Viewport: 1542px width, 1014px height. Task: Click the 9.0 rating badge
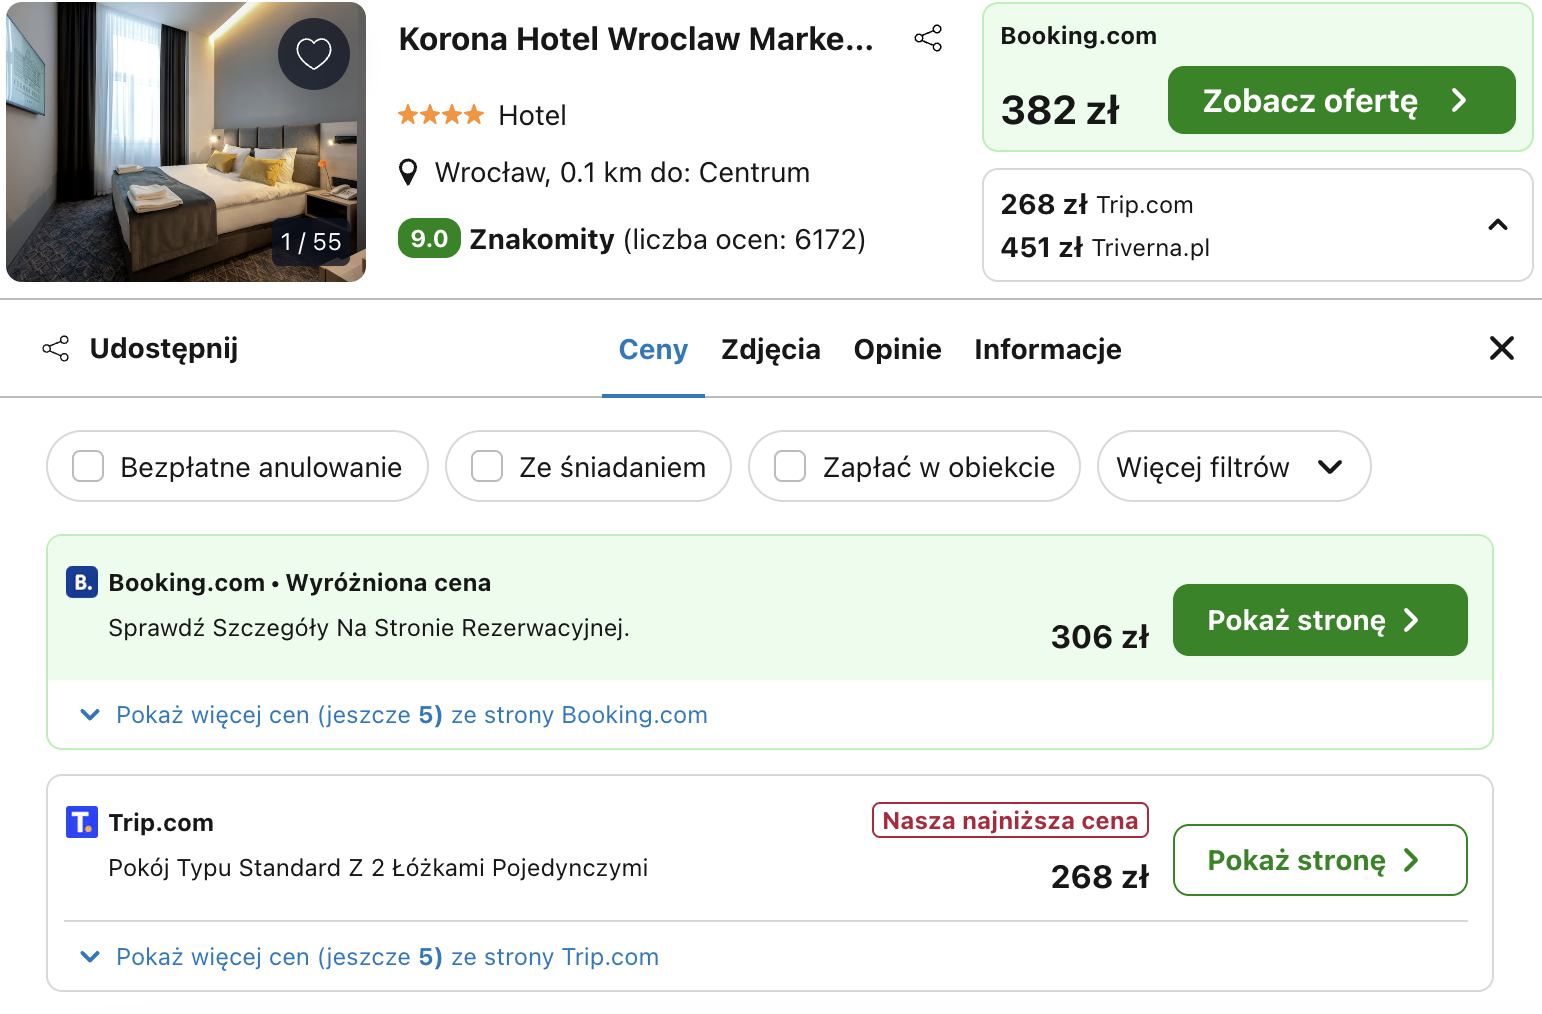click(429, 238)
